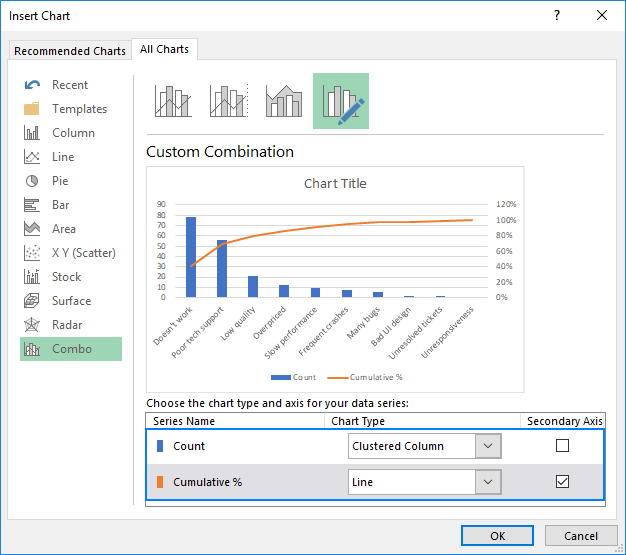The height and width of the screenshot is (555, 626).
Task: Open chart type dropdown for Cumulative % series
Action: 488,482
